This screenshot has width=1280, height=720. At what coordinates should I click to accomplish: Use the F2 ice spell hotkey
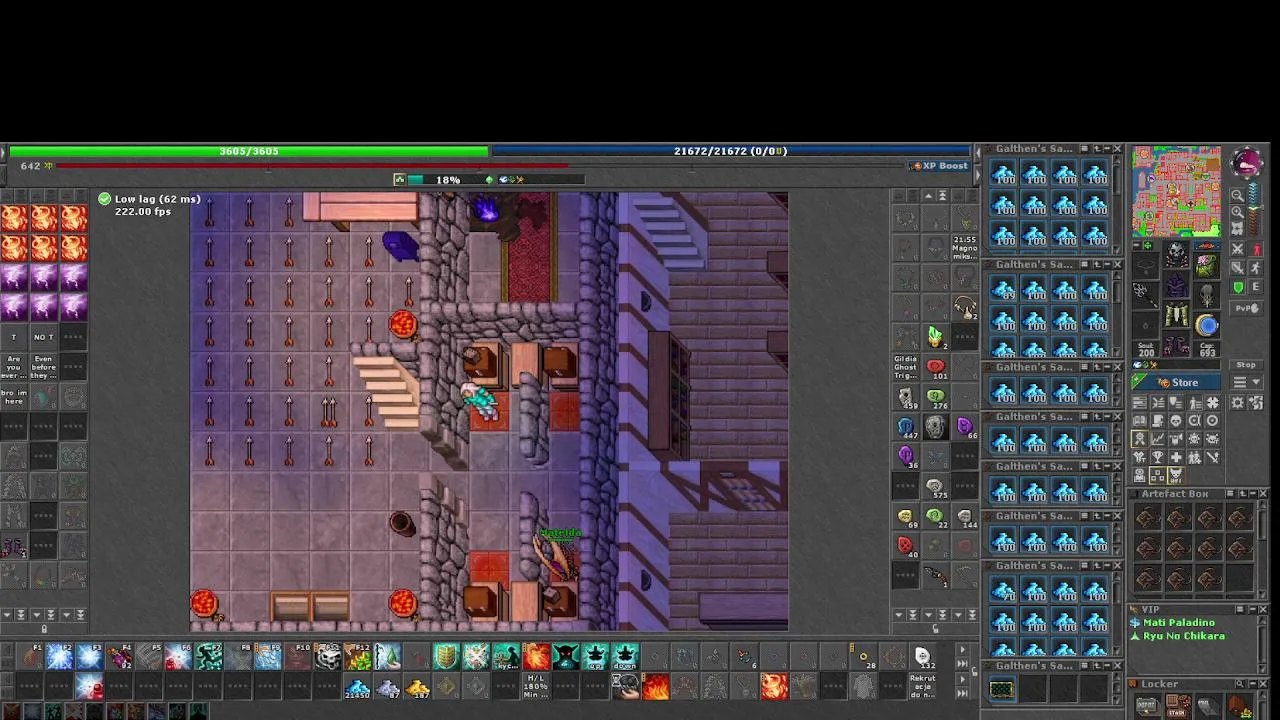pyautogui.click(x=59, y=657)
